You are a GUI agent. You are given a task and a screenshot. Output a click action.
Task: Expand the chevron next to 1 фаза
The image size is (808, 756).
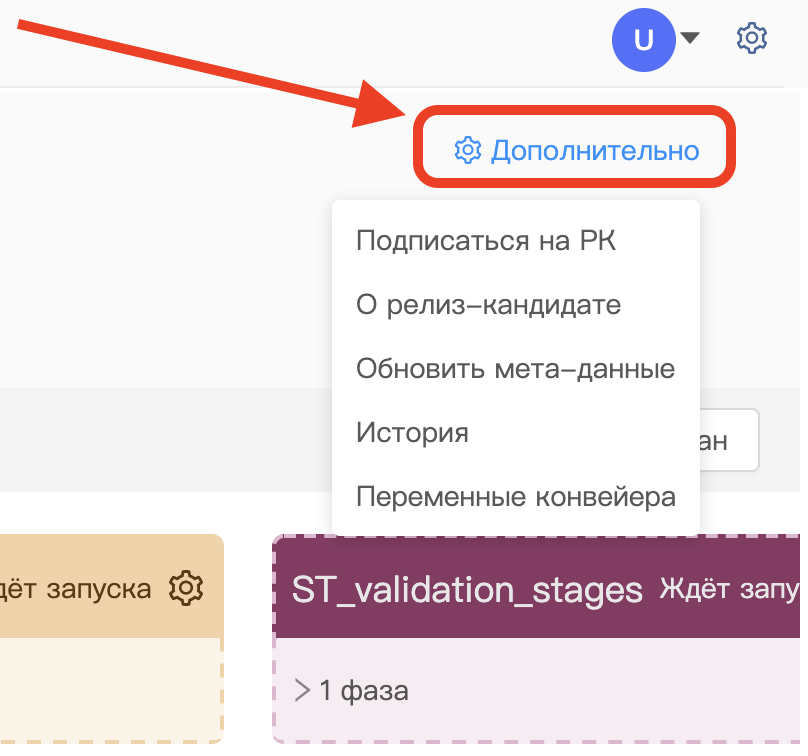302,690
